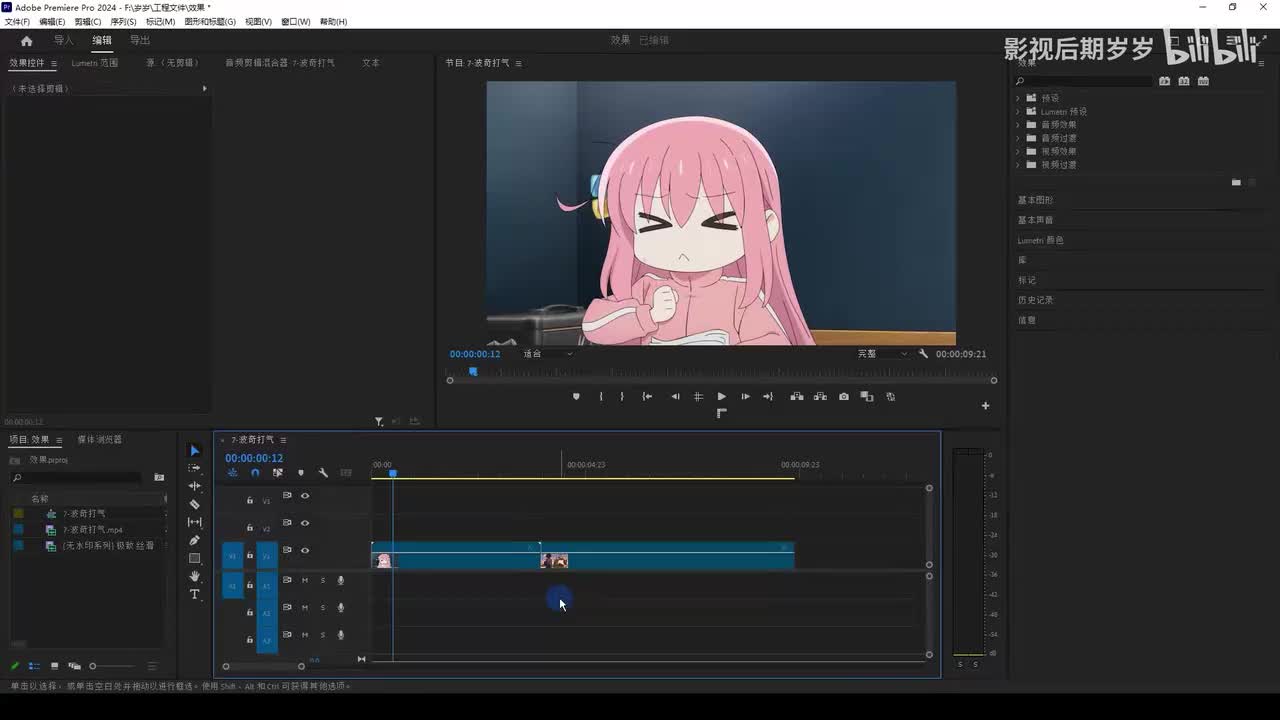Toggle V1 track eye visibility

(305, 550)
